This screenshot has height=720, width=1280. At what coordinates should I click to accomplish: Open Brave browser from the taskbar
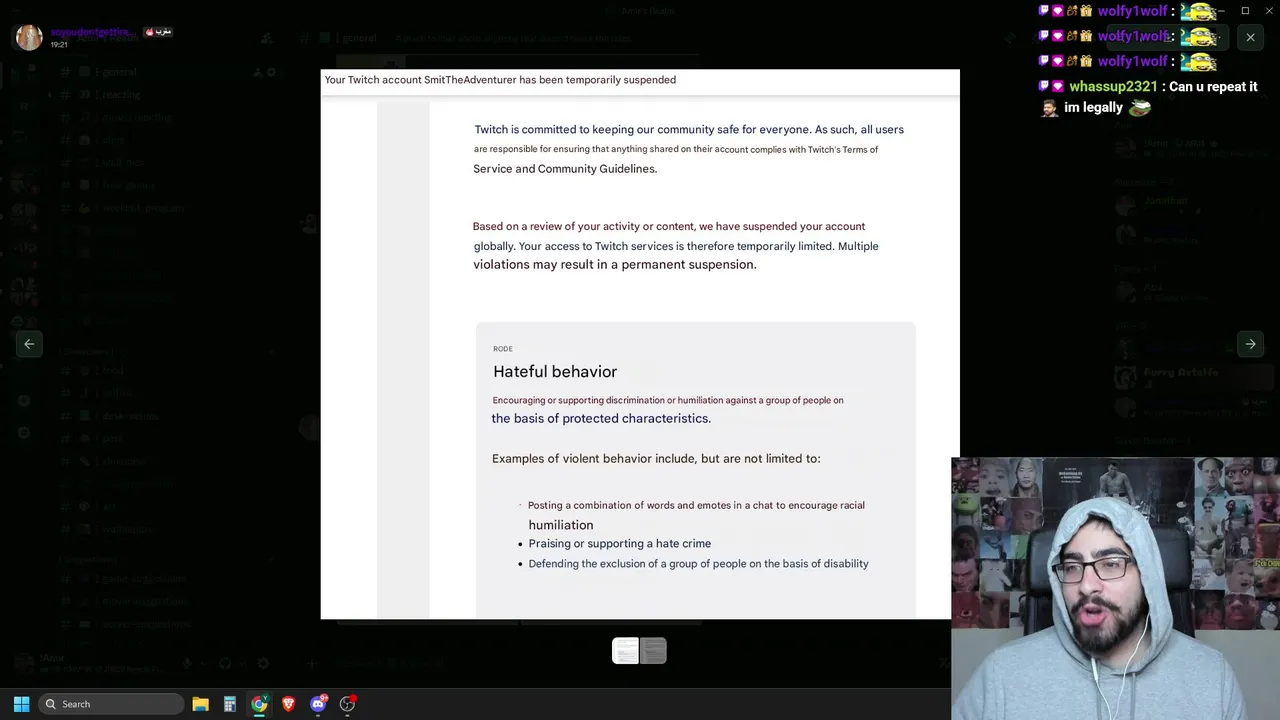(289, 704)
